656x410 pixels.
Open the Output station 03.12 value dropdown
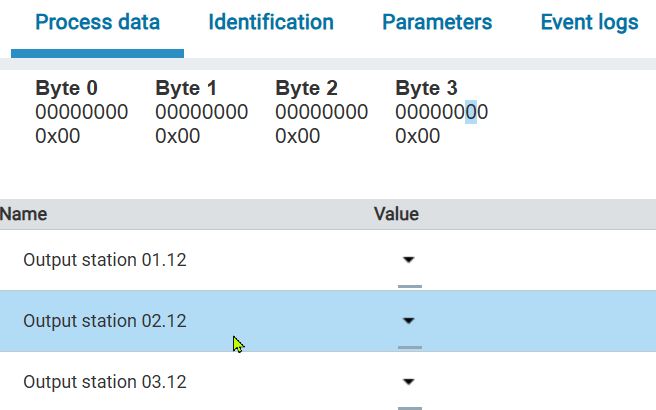[x=408, y=382]
